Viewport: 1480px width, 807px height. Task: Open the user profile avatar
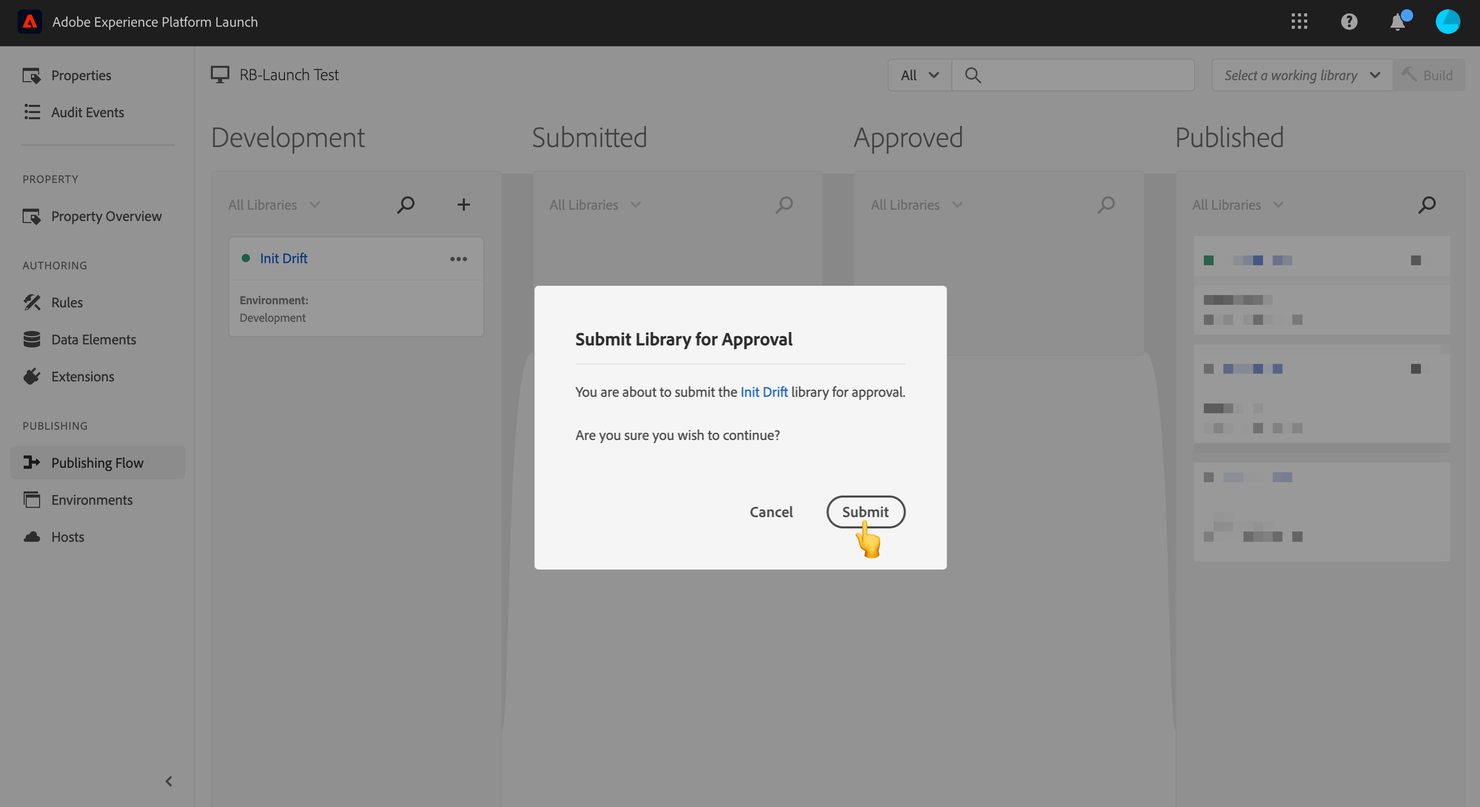(1447, 22)
